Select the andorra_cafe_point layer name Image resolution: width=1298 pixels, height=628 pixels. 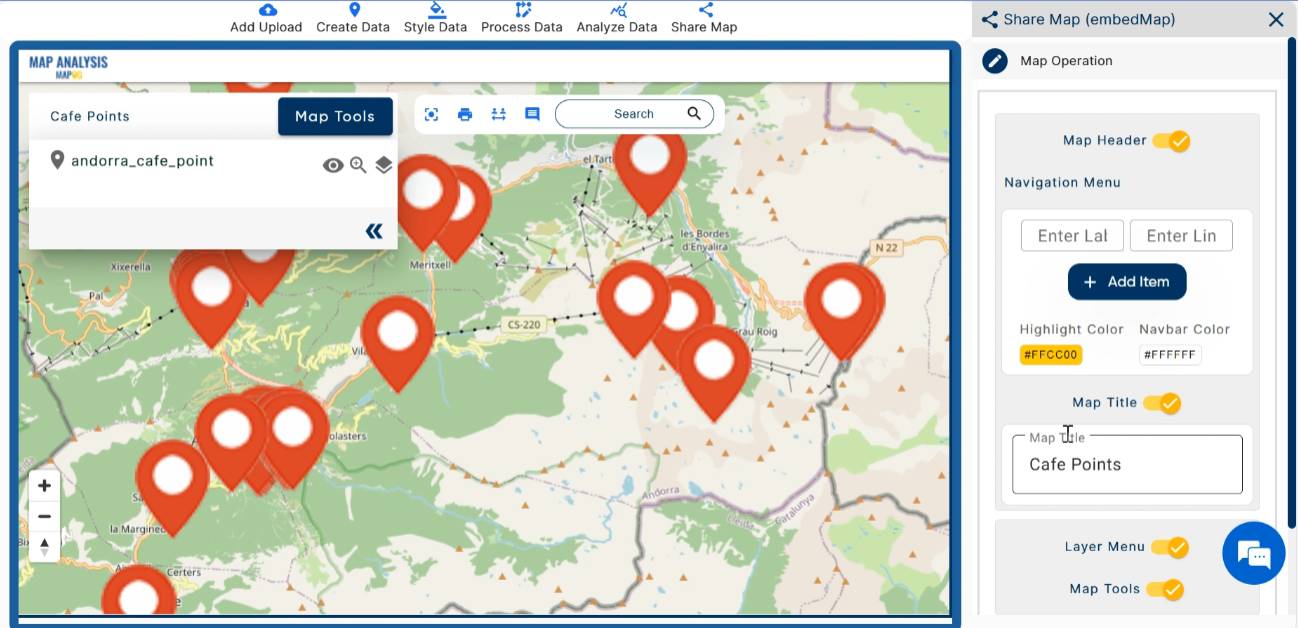(x=142, y=161)
